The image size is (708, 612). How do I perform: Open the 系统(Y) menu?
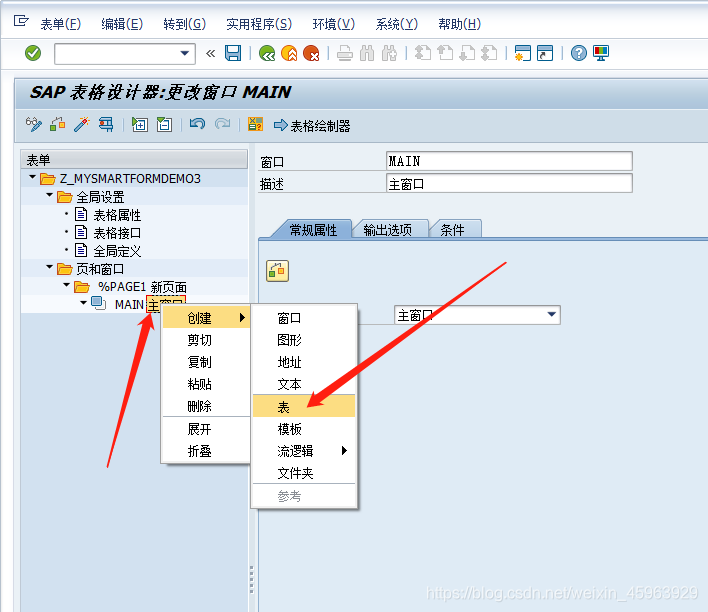coord(396,24)
